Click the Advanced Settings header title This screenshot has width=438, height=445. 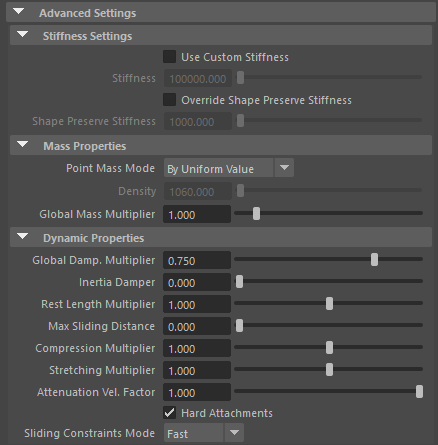pos(87,13)
